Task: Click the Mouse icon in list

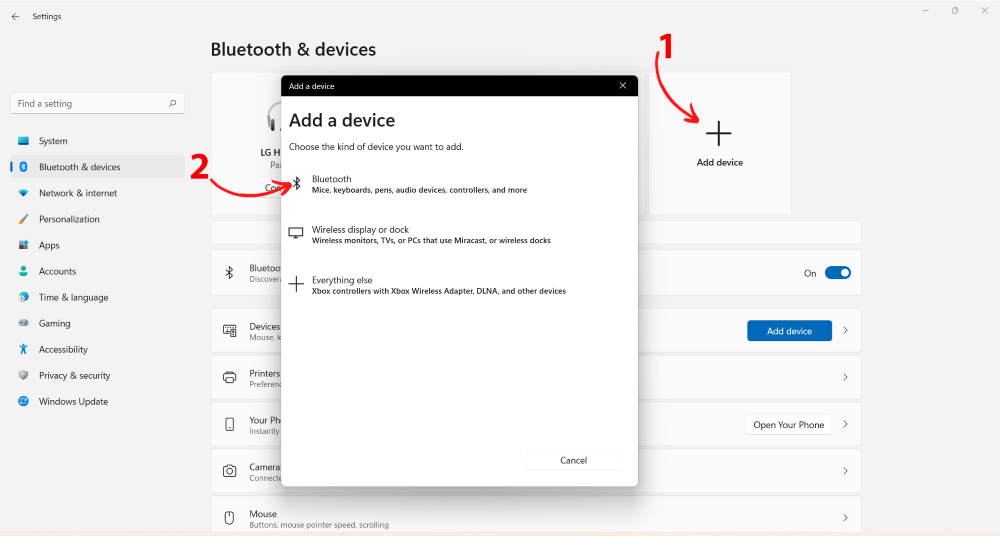Action: point(230,517)
